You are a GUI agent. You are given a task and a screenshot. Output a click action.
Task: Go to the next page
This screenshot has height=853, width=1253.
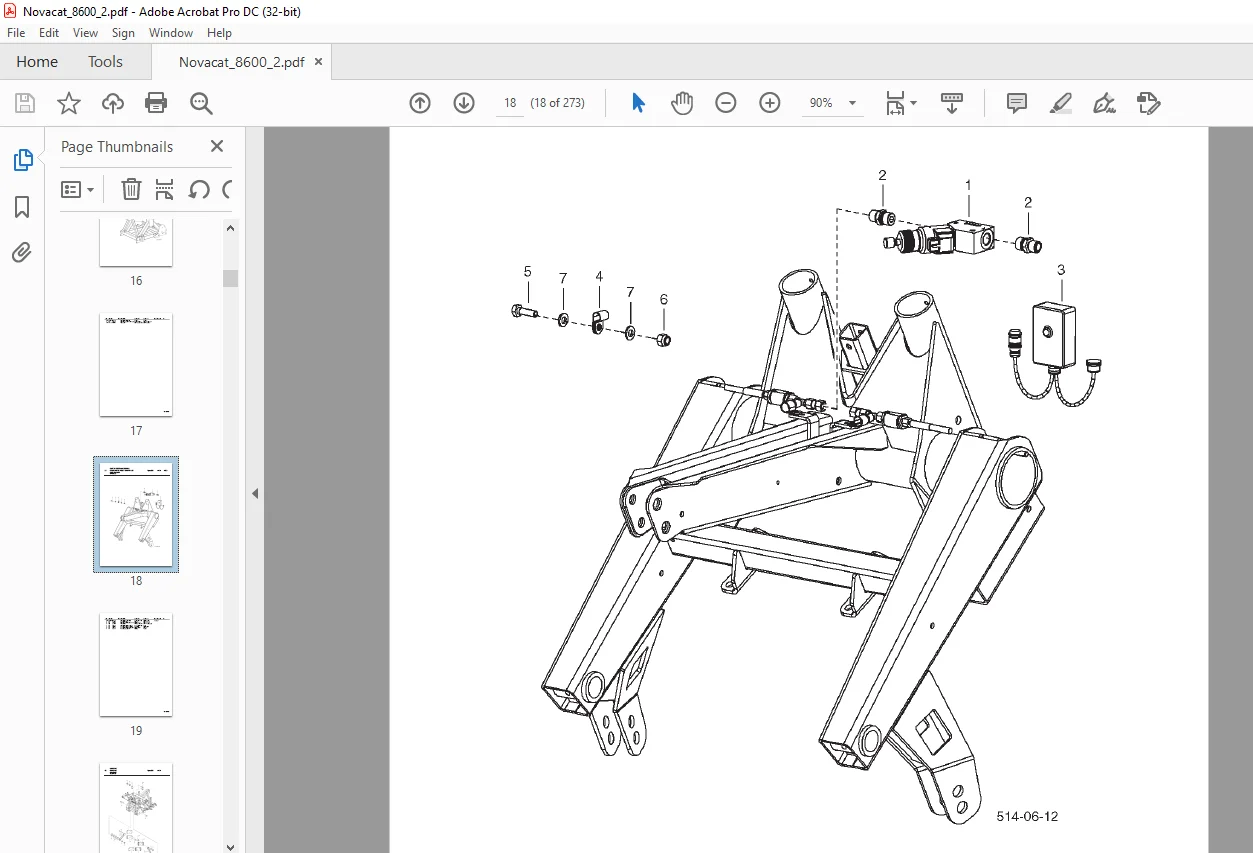point(464,103)
